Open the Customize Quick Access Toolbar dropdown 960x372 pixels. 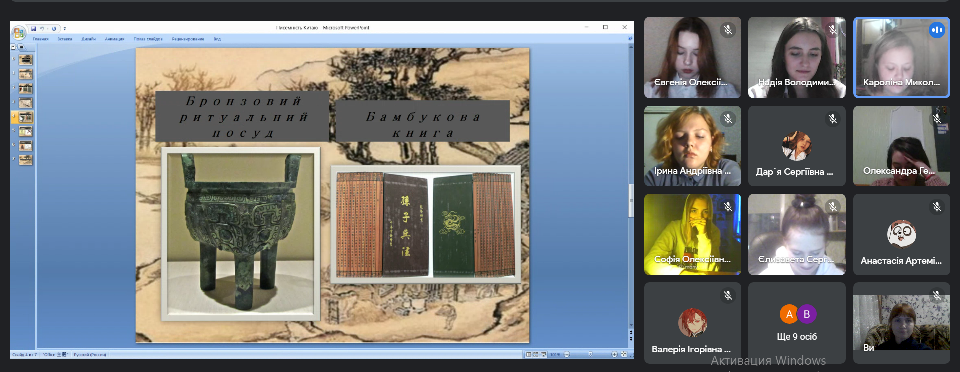coord(64,29)
